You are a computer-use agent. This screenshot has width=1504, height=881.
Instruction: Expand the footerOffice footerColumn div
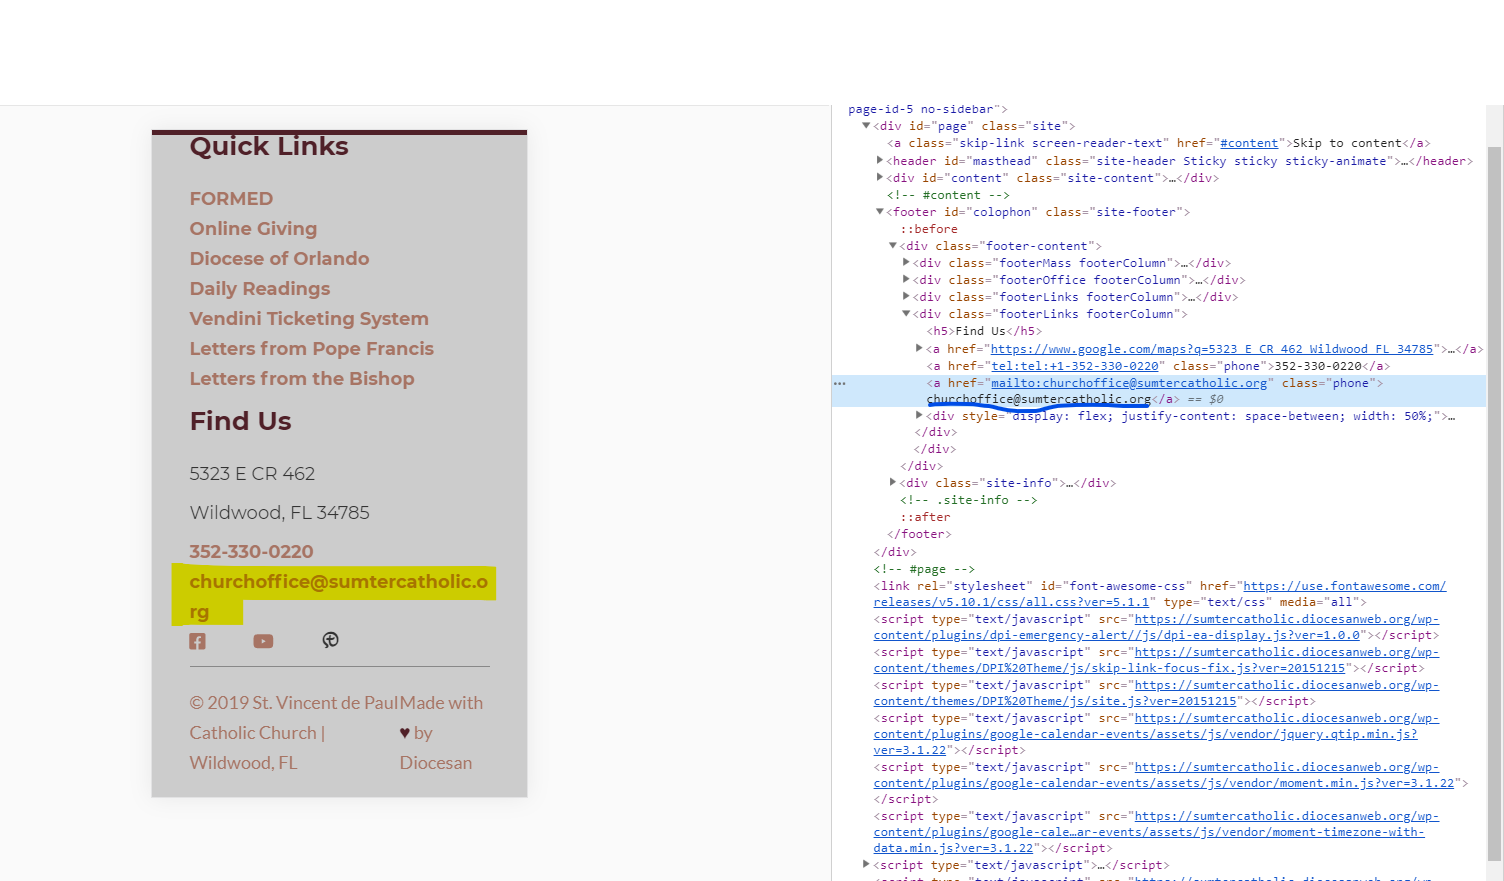[906, 280]
